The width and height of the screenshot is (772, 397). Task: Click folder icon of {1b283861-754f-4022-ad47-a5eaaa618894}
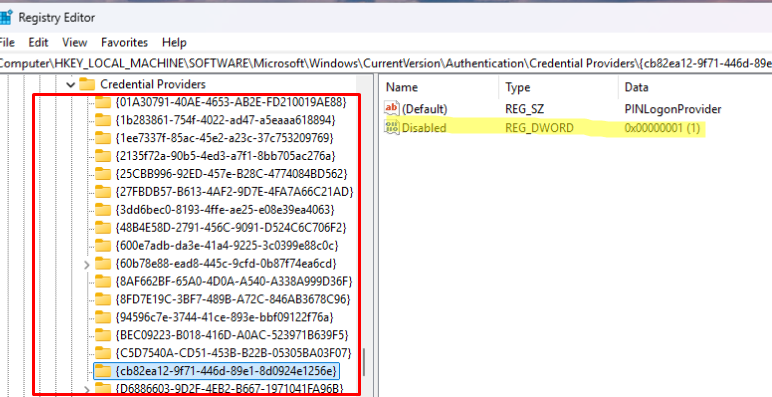[x=103, y=120]
